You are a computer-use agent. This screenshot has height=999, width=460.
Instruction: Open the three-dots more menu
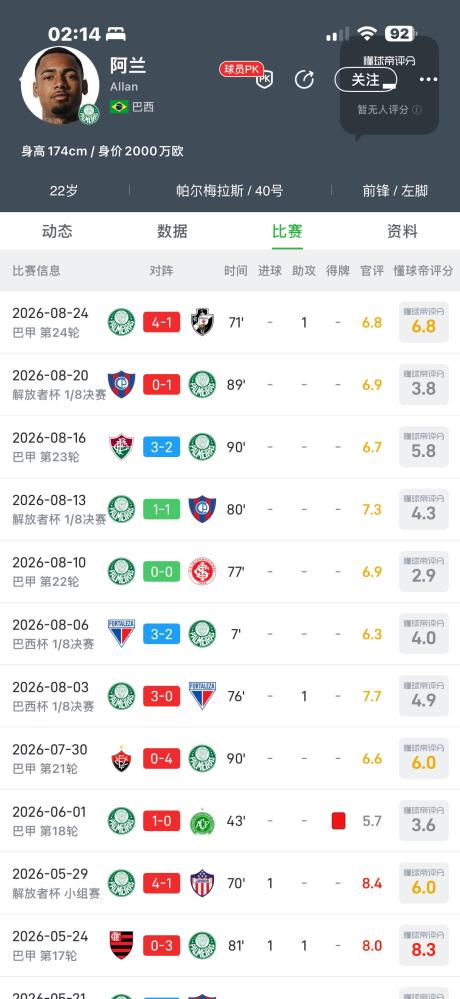pyautogui.click(x=428, y=80)
